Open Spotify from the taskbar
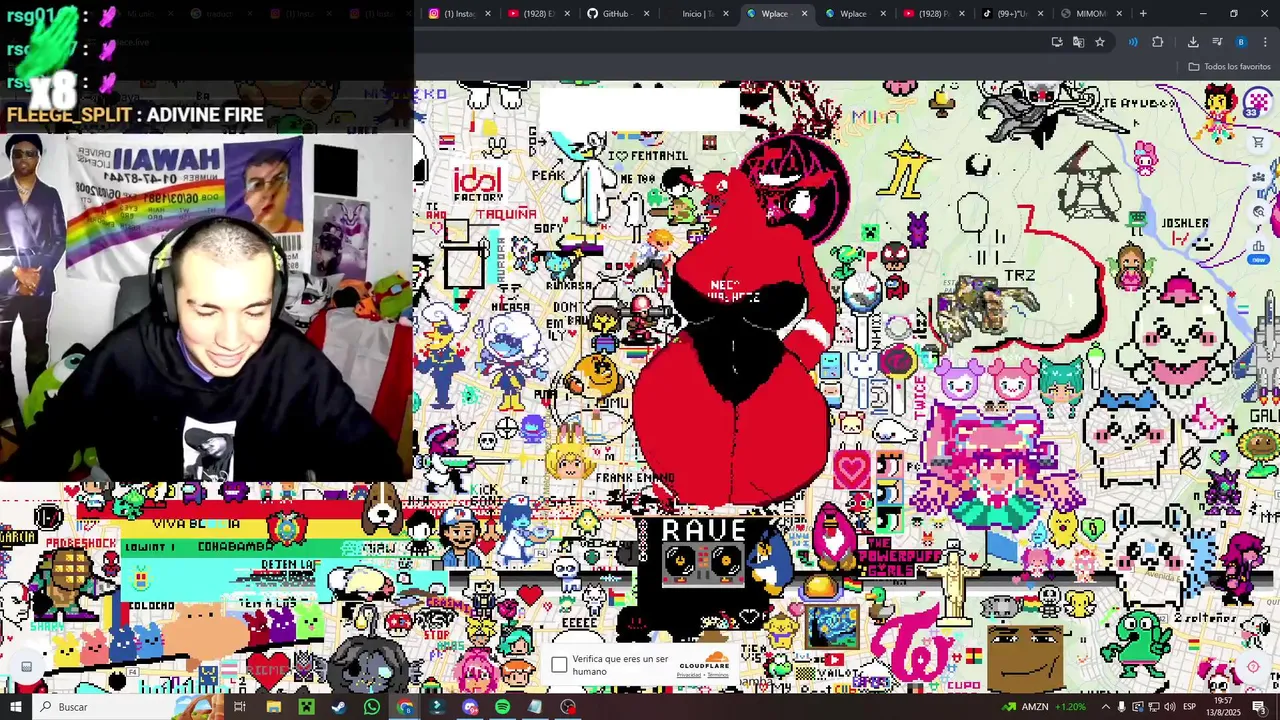1280x720 pixels. (503, 707)
